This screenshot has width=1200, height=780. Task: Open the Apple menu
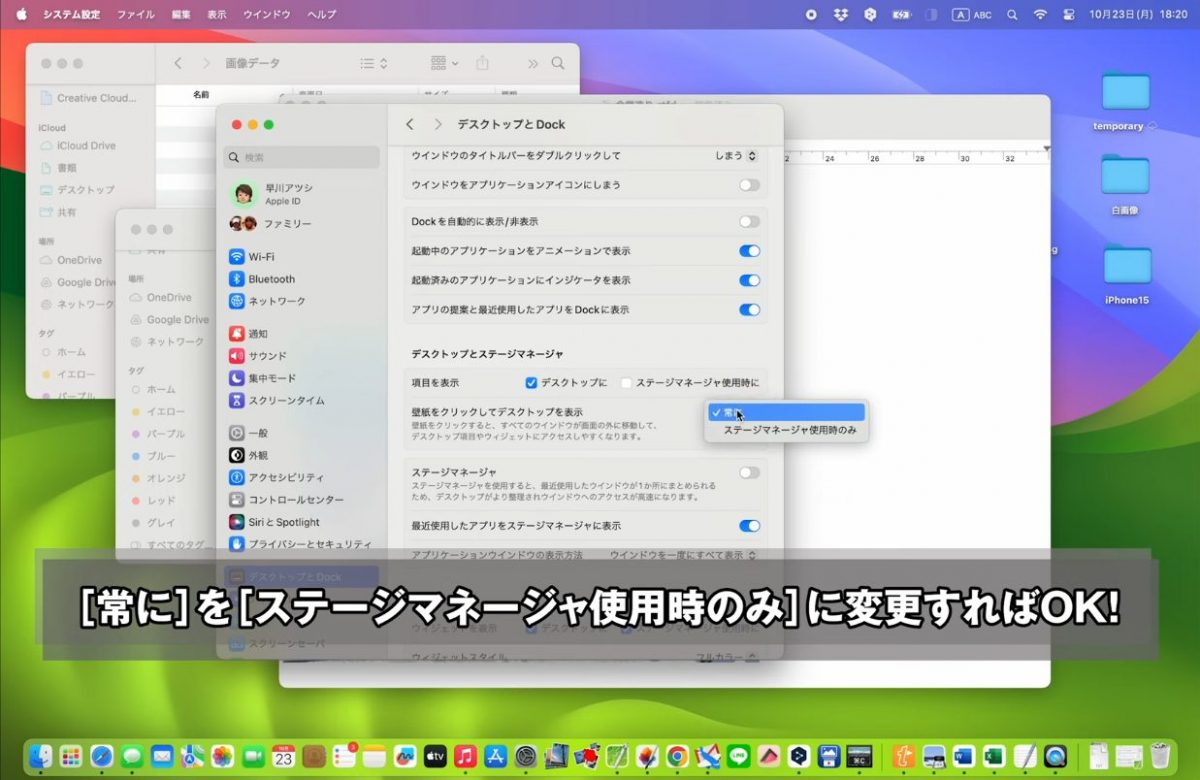point(21,14)
